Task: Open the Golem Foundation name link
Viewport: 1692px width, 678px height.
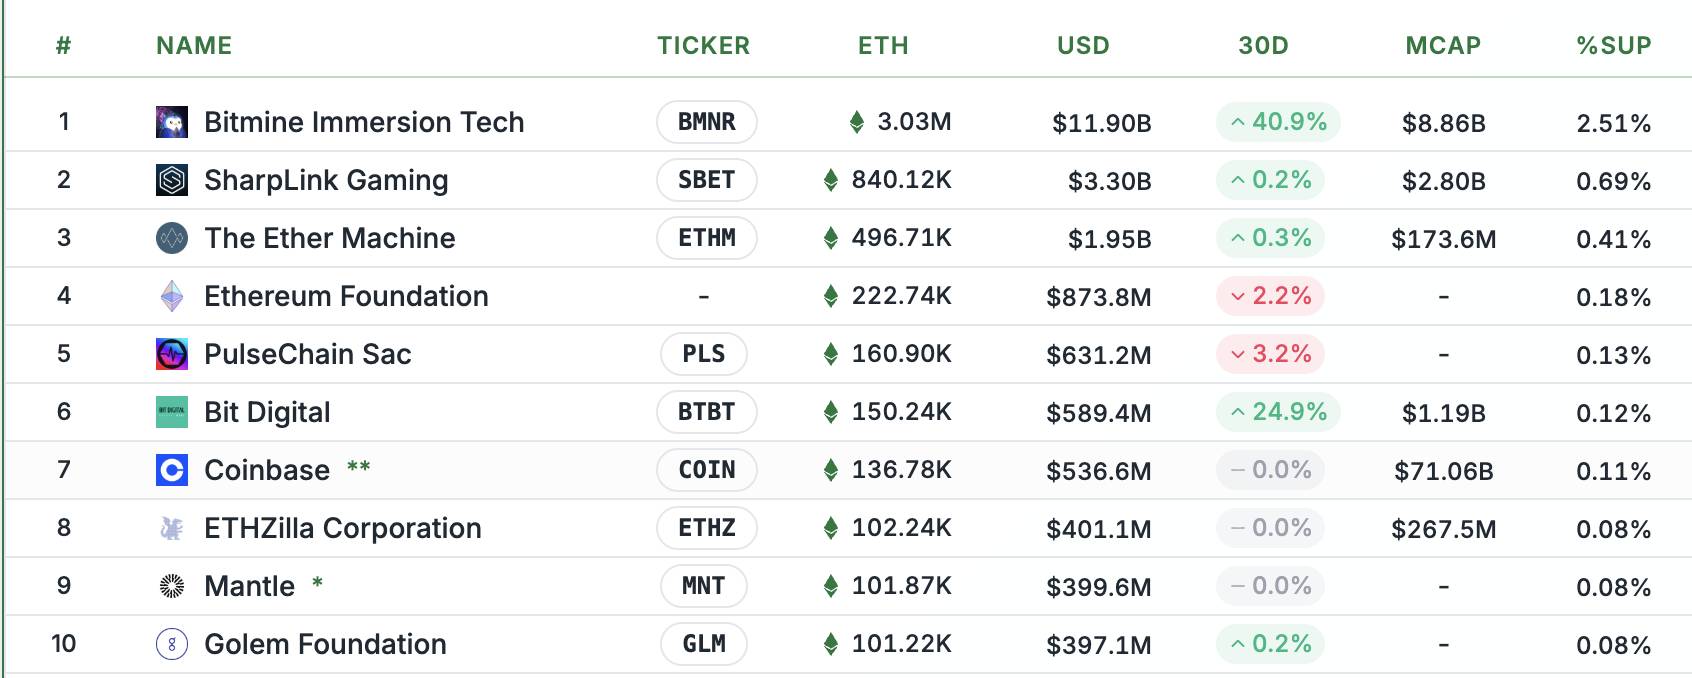Action: 325,644
